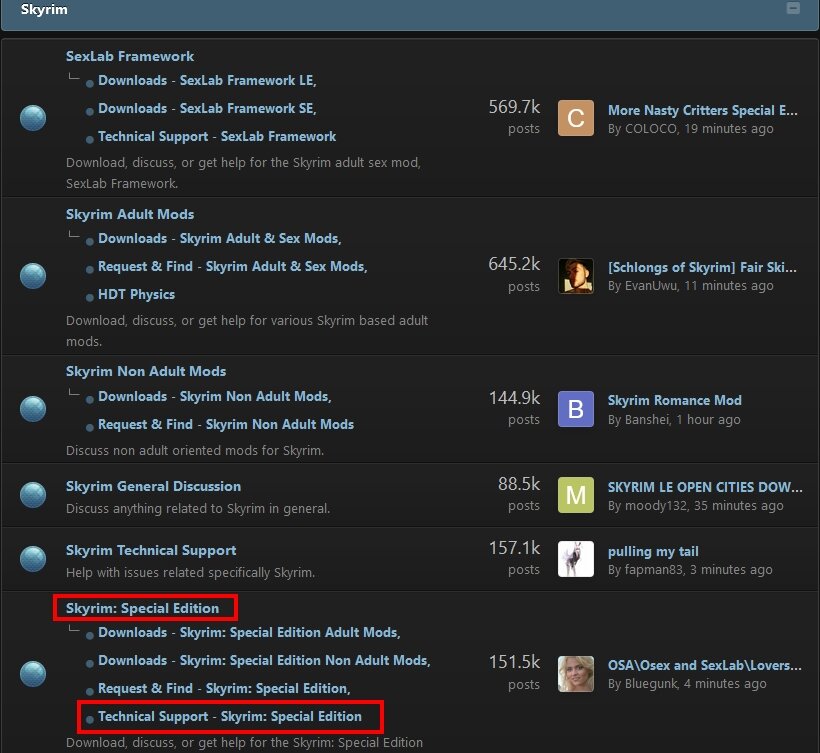
Task: Click the '151.5k' post count
Action: click(x=514, y=662)
